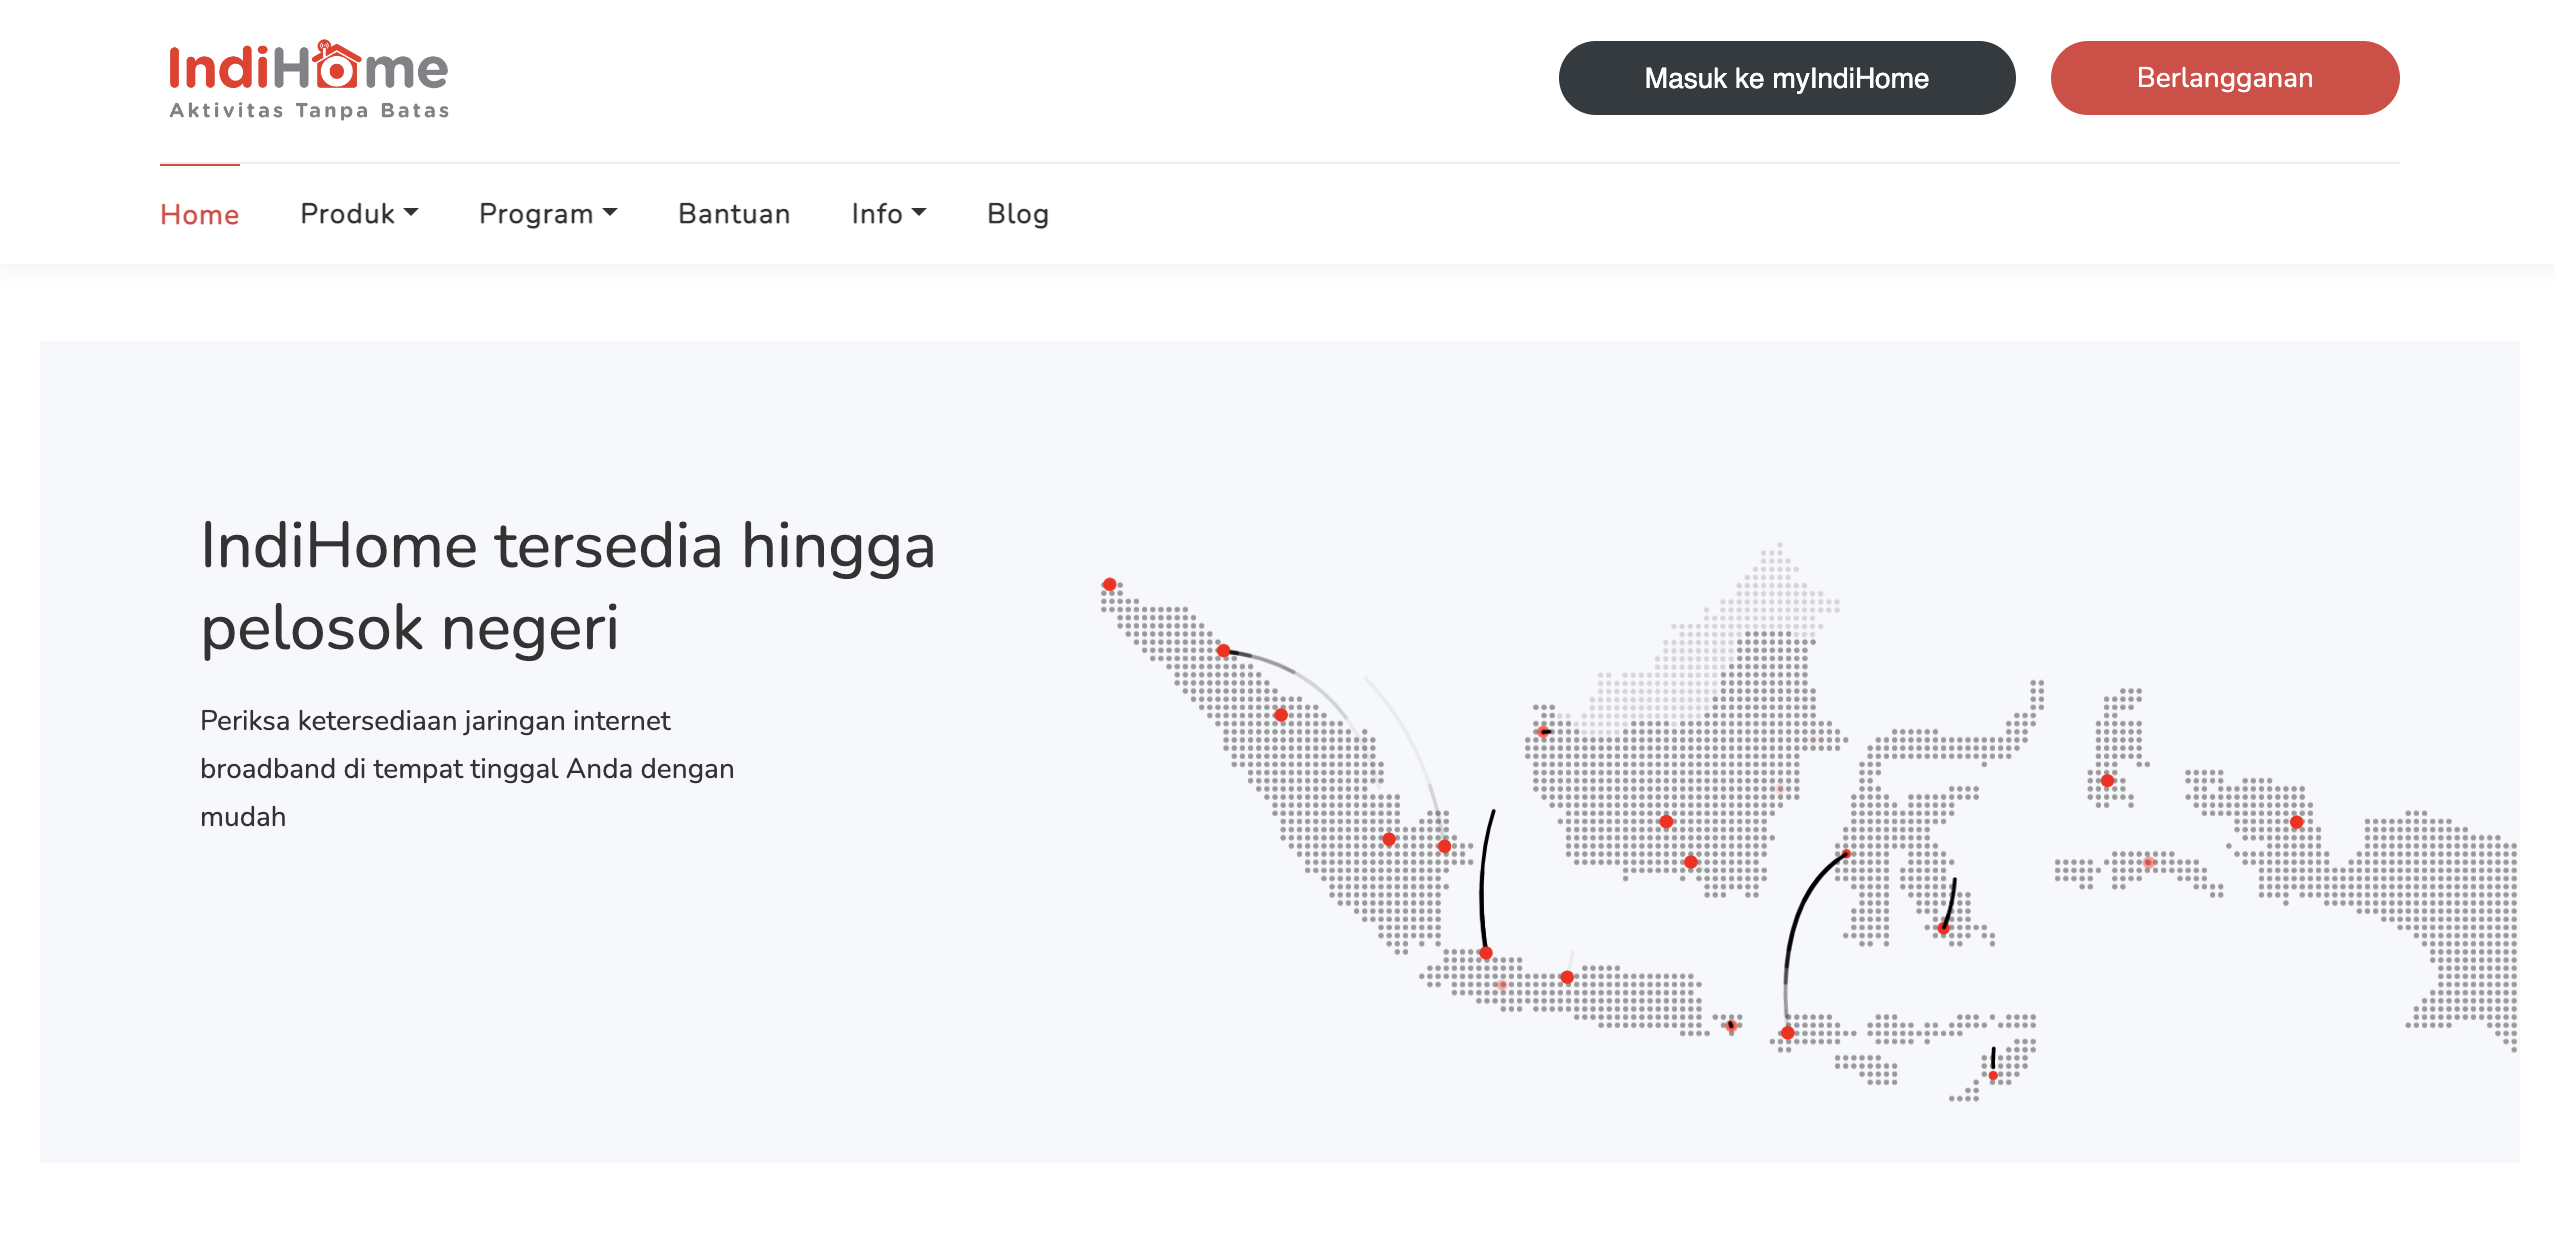2555x1234 pixels.
Task: Select the easternmost red marker in Papua
Action: [x=2297, y=821]
